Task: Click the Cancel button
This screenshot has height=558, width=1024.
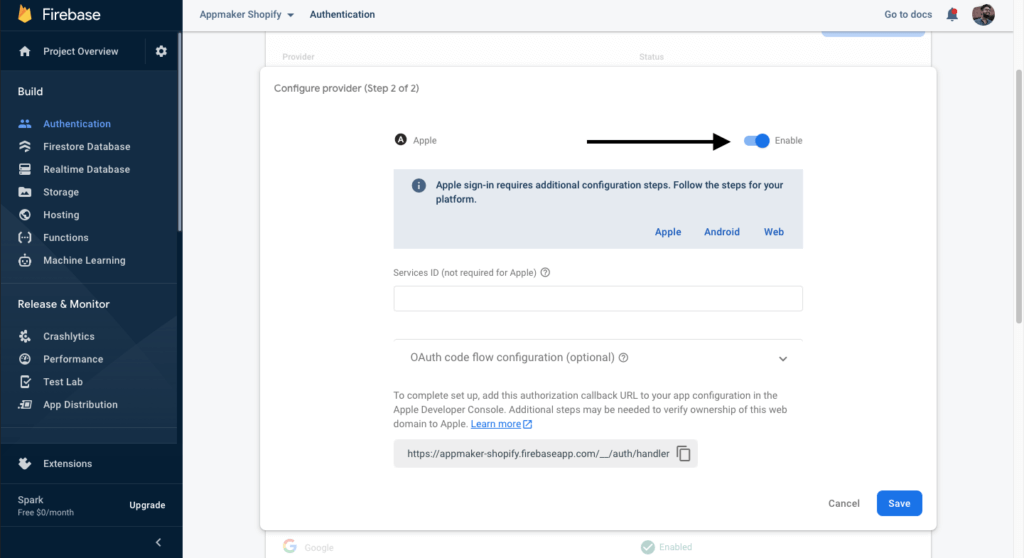Action: click(x=844, y=503)
